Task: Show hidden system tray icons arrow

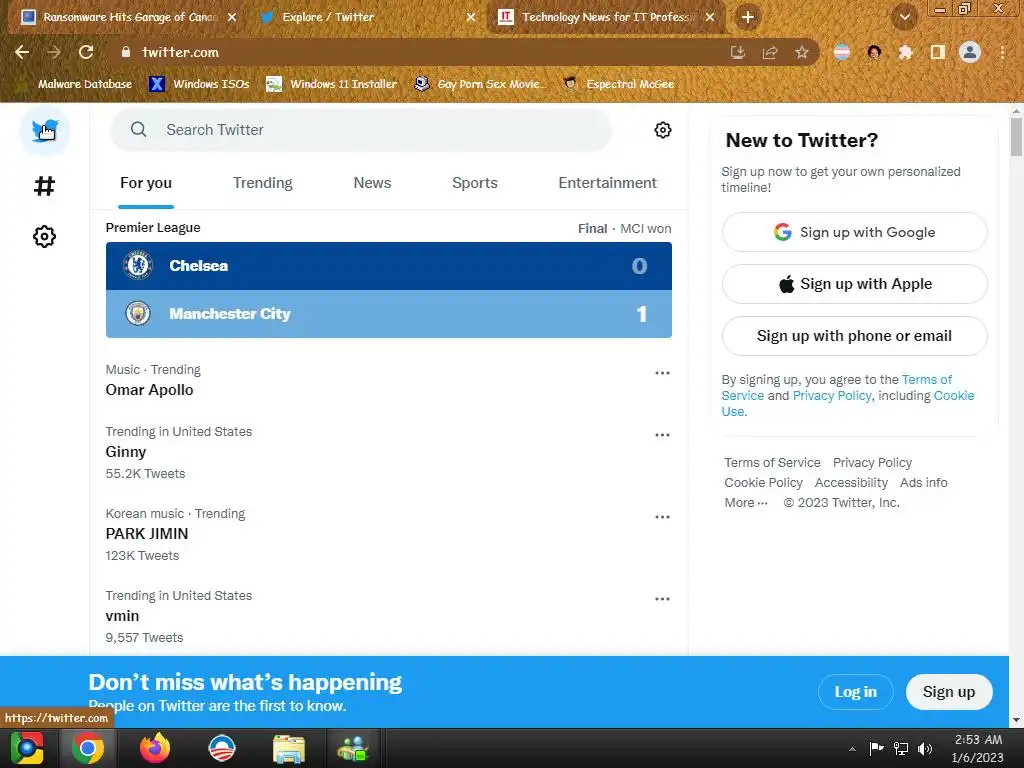Action: coord(852,749)
